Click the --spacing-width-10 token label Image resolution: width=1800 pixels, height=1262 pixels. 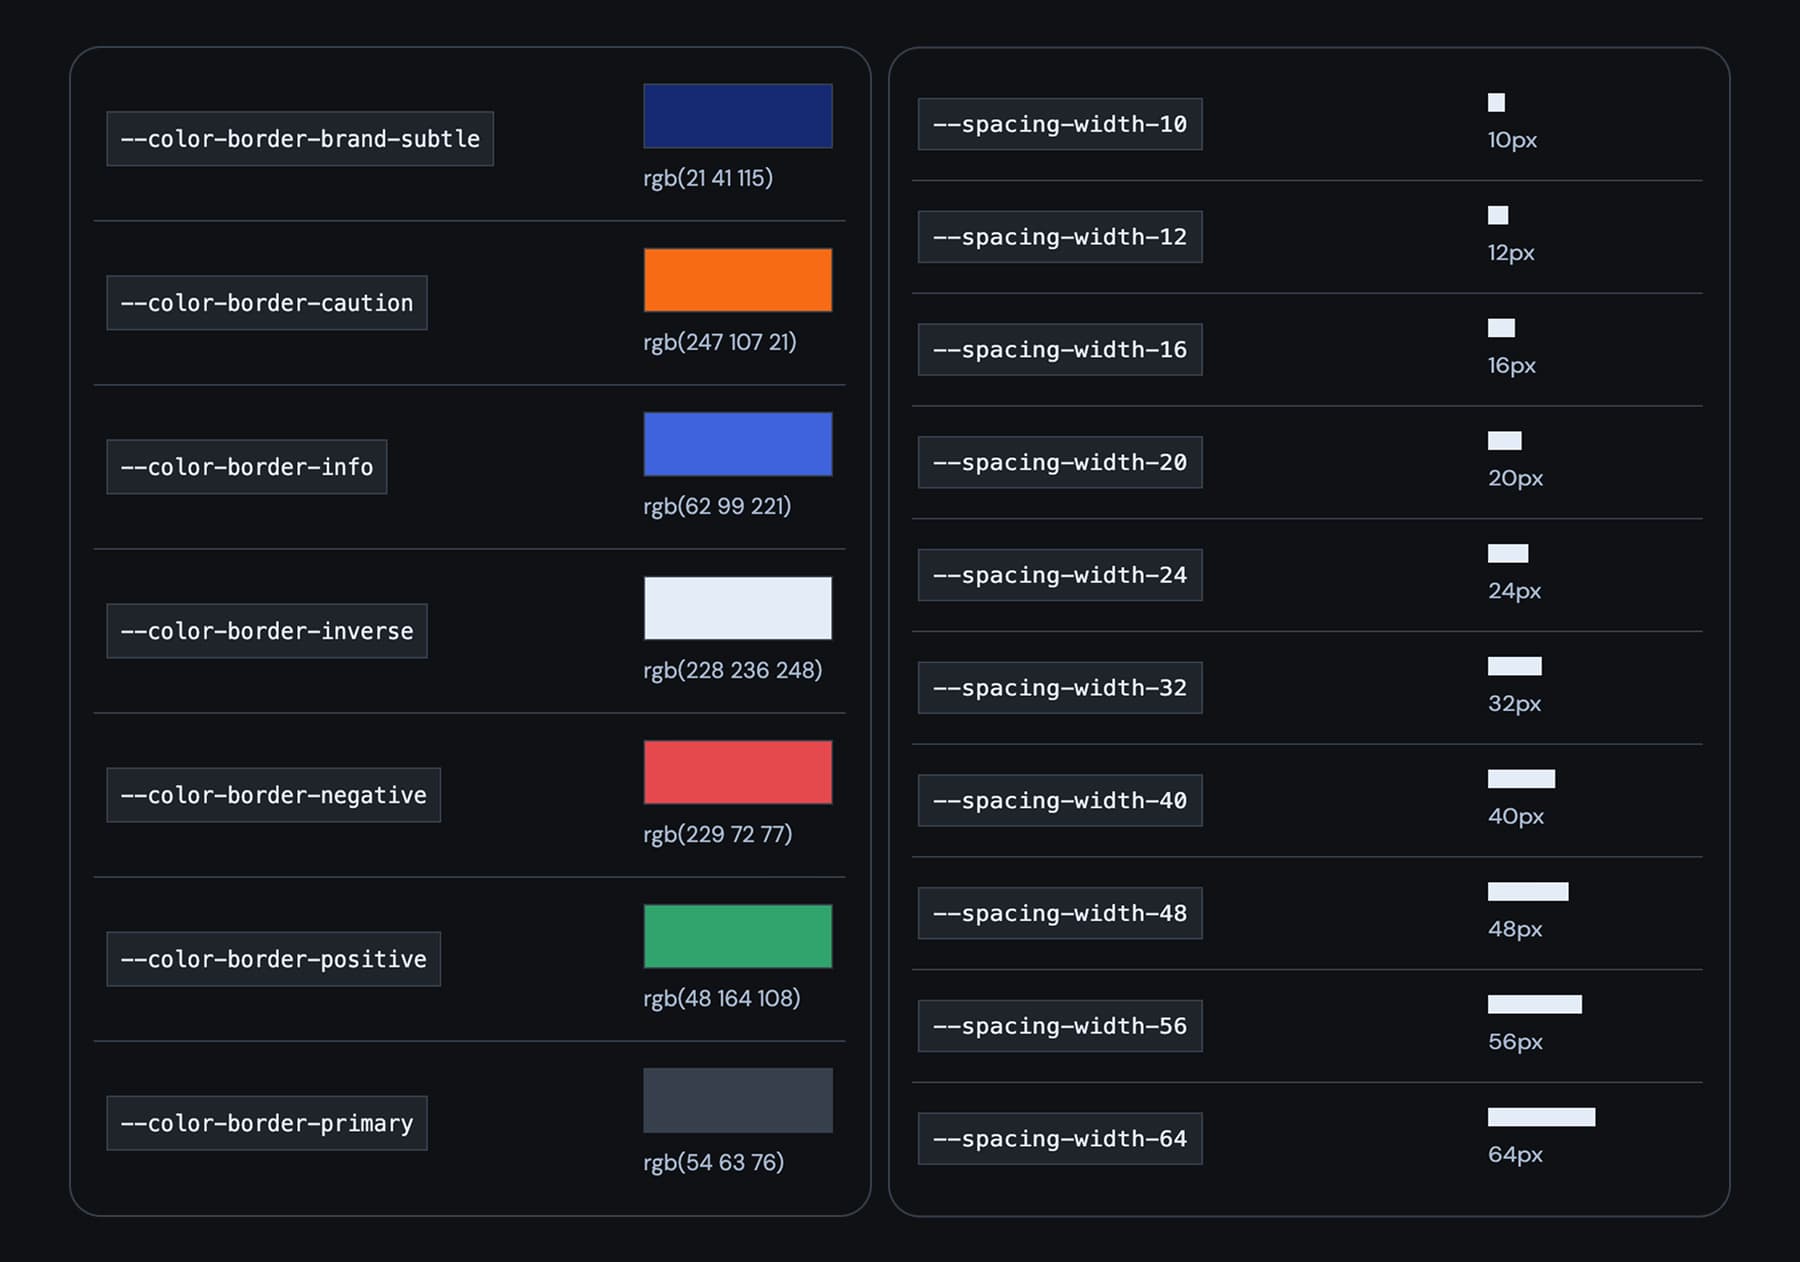click(x=1060, y=124)
